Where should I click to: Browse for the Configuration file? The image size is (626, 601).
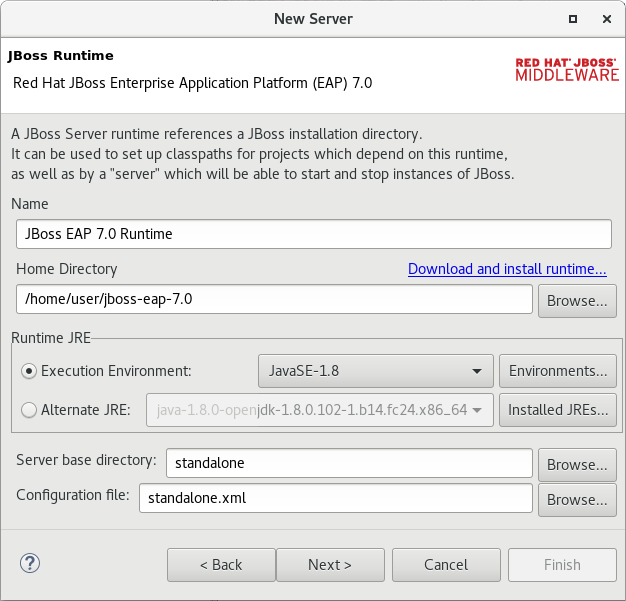pyautogui.click(x=577, y=500)
